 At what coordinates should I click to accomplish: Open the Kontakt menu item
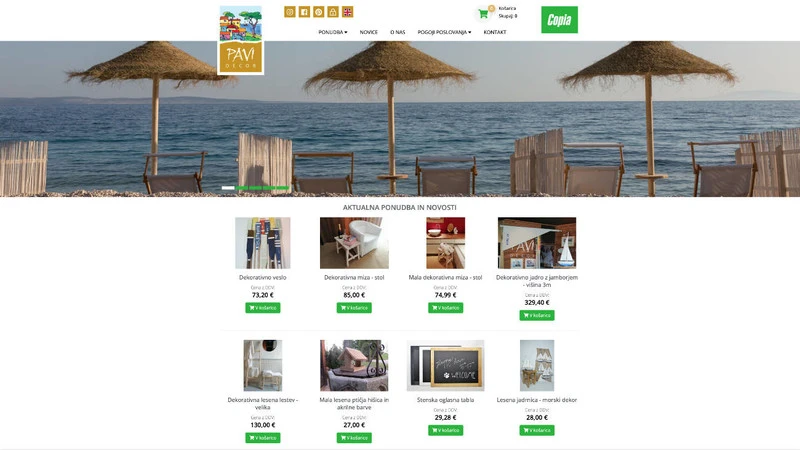click(494, 32)
